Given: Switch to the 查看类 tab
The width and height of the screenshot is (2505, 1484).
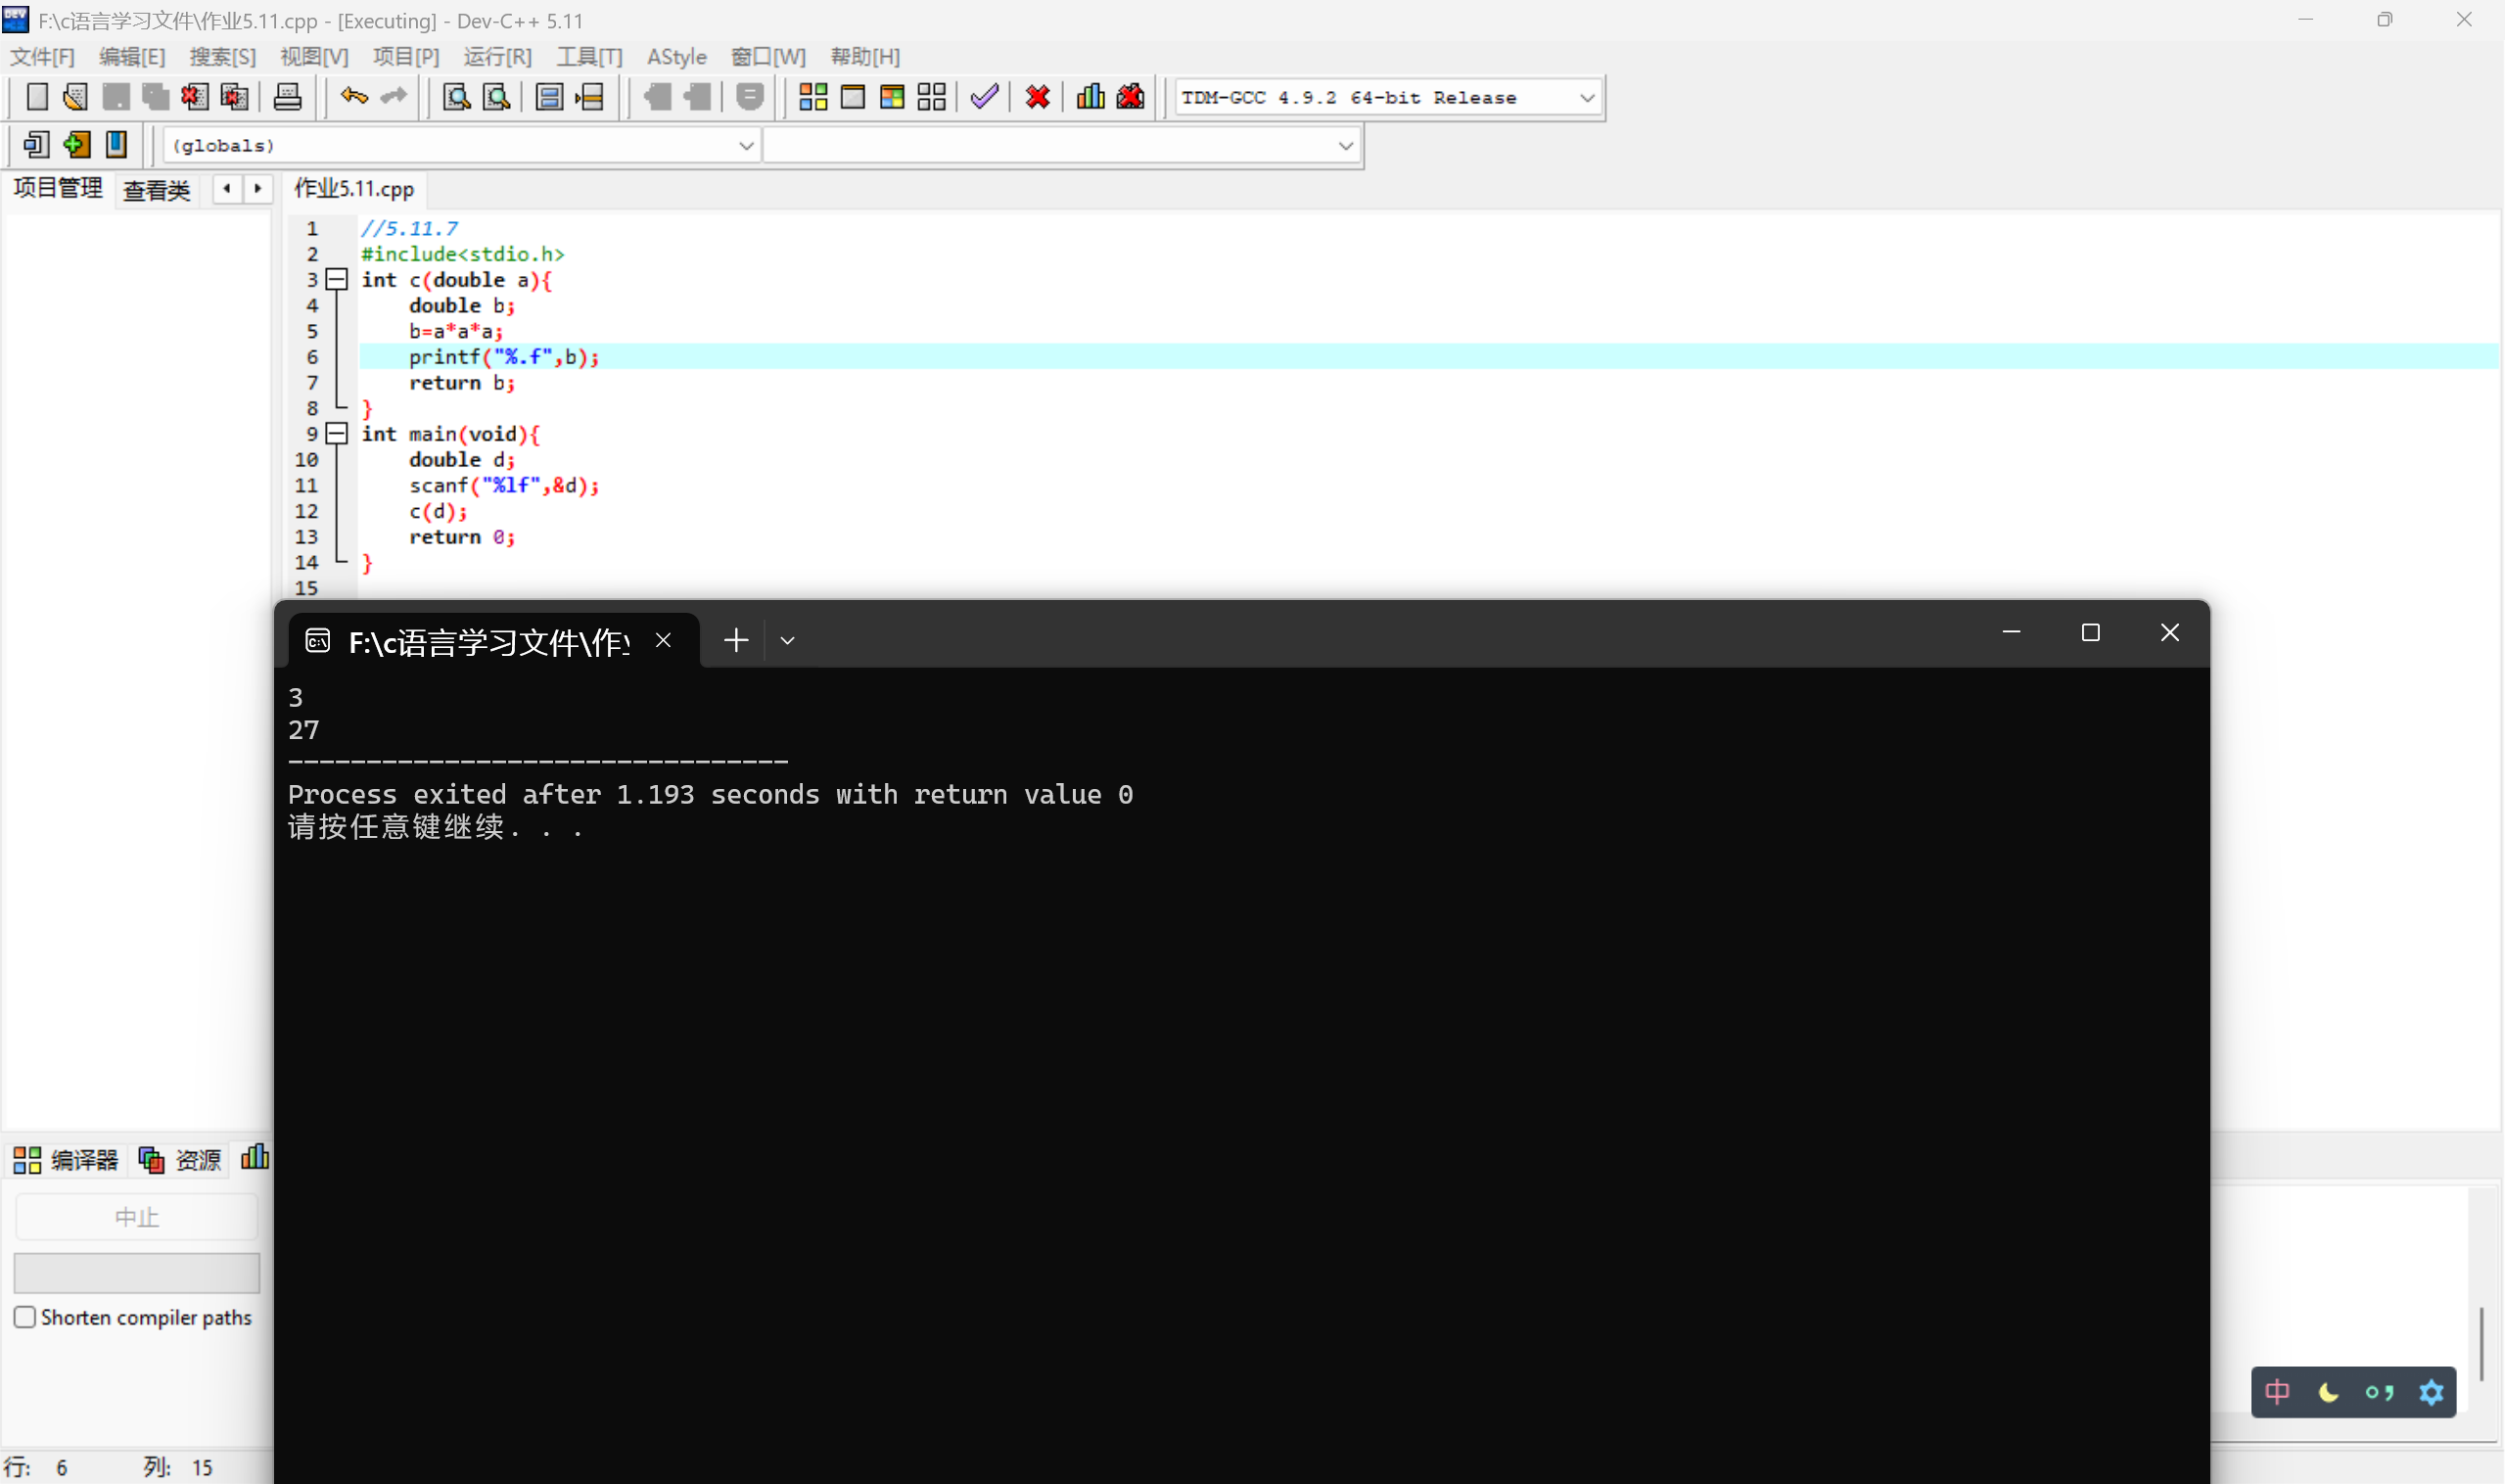Looking at the screenshot, I should coord(156,190).
